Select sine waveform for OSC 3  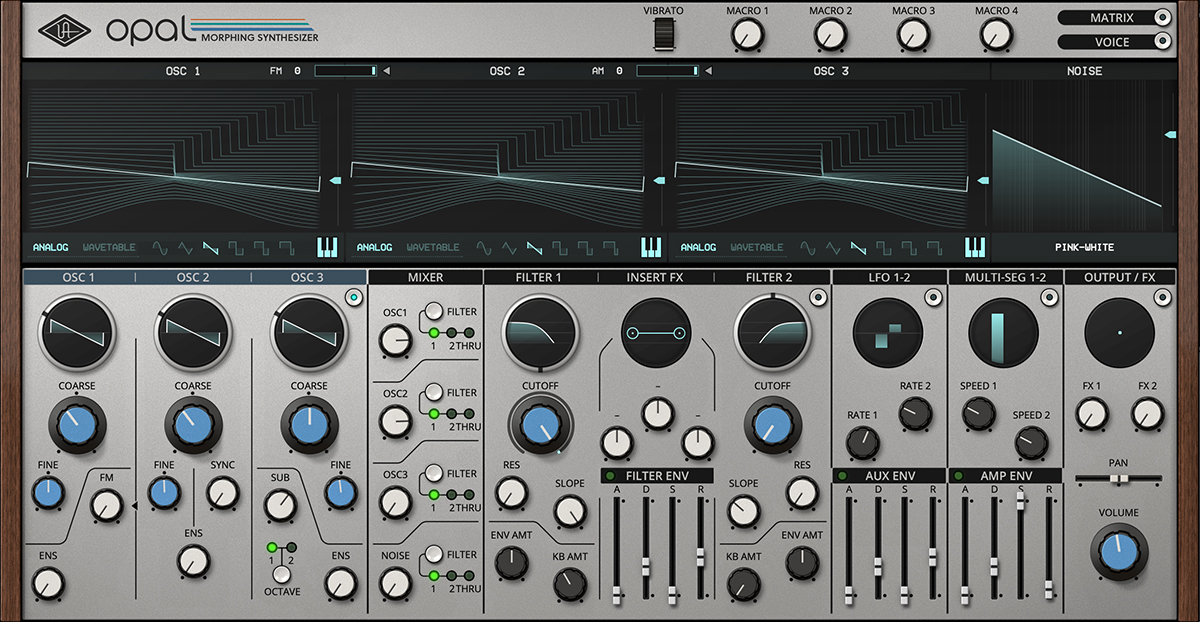808,247
